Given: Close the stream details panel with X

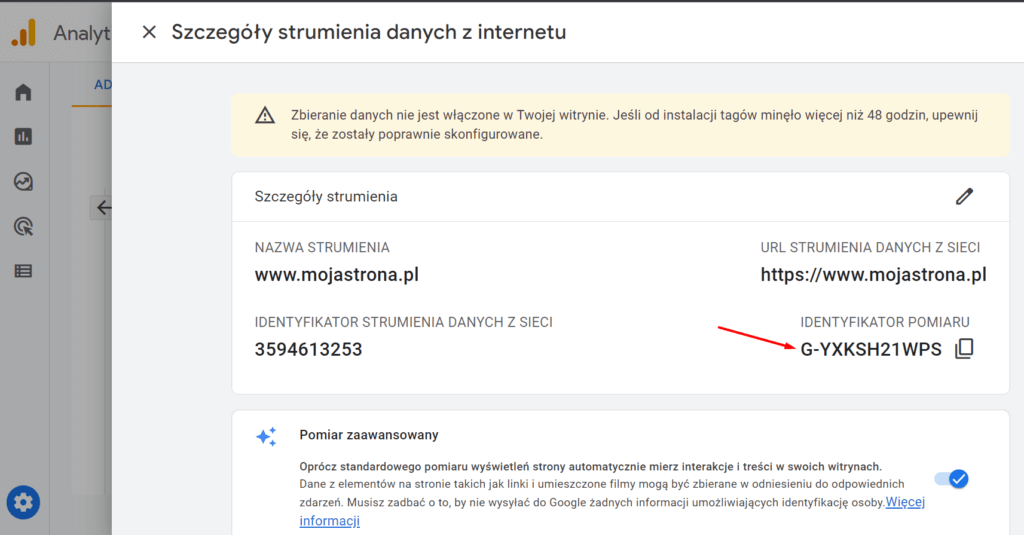Looking at the screenshot, I should [x=149, y=32].
